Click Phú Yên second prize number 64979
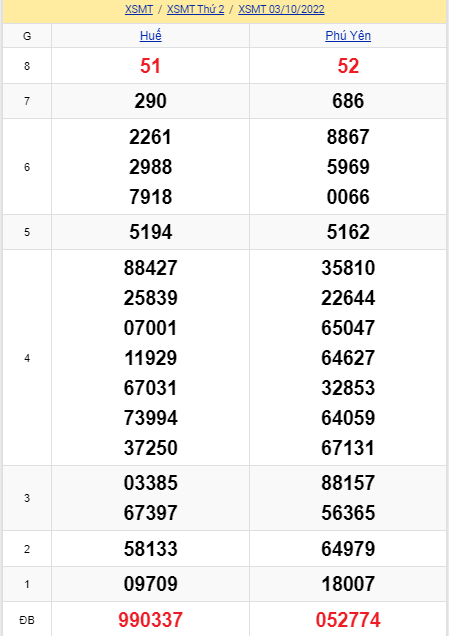449x636 pixels. pos(348,549)
